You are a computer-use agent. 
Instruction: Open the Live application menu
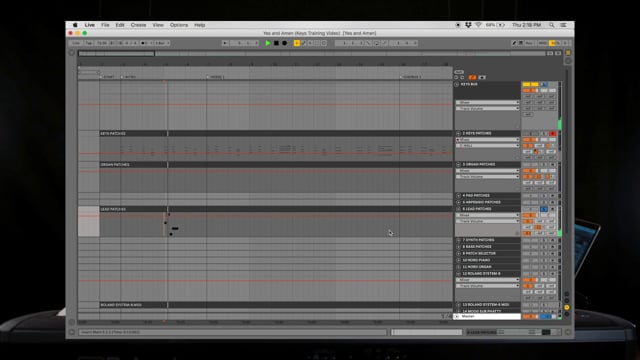pyautogui.click(x=89, y=25)
